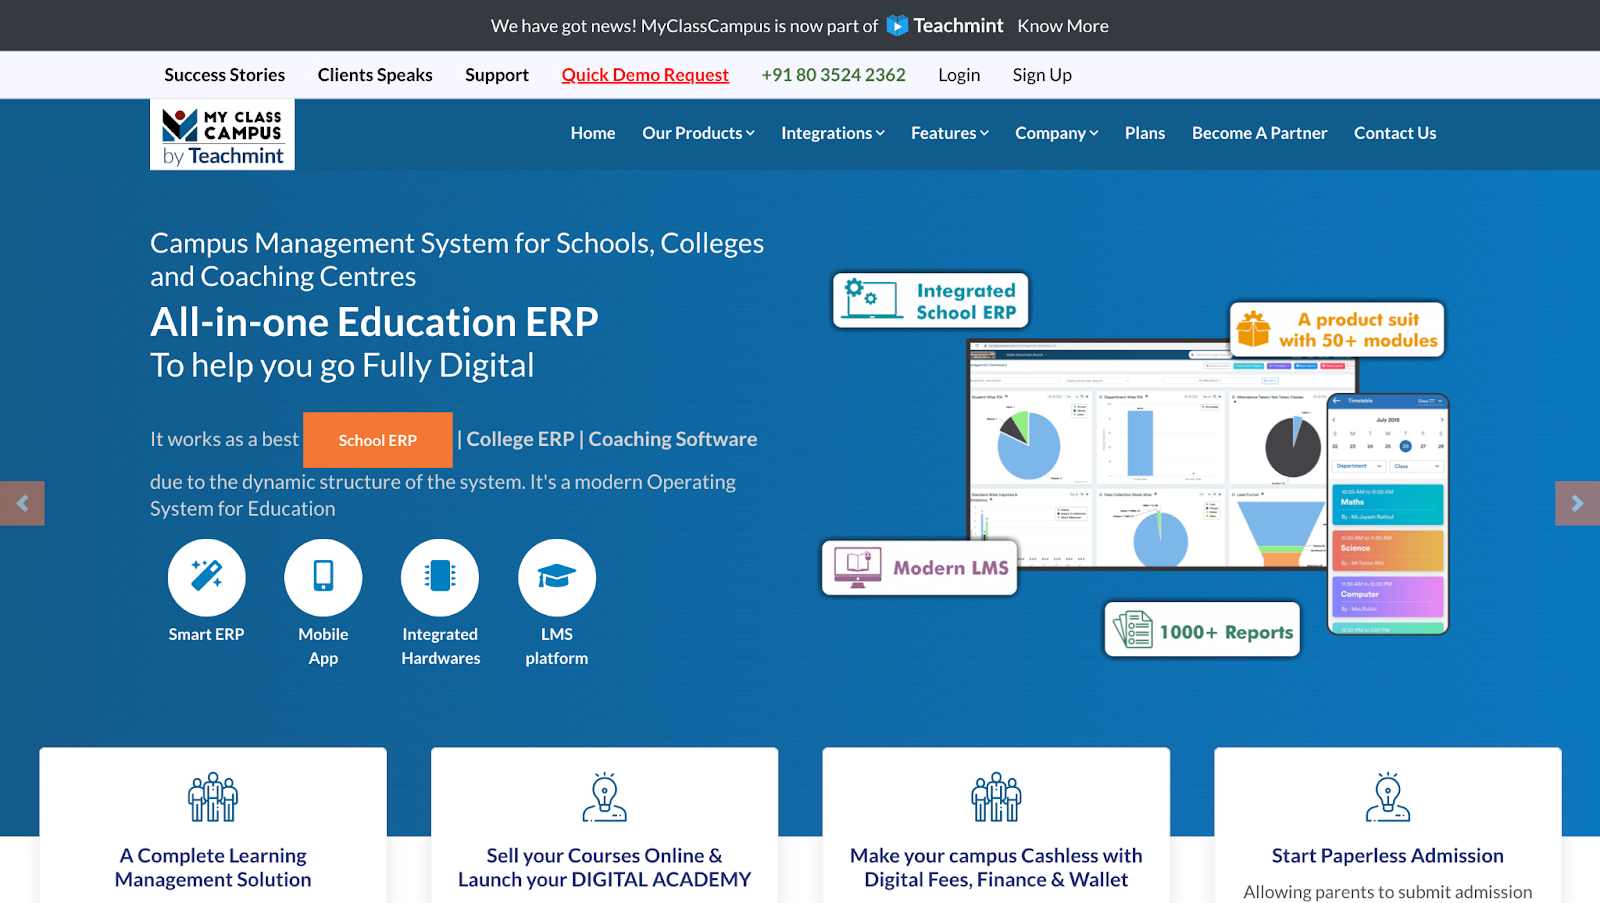Click lightbulb icon above Start Paperless Admission
This screenshot has width=1600, height=903.
click(1388, 797)
